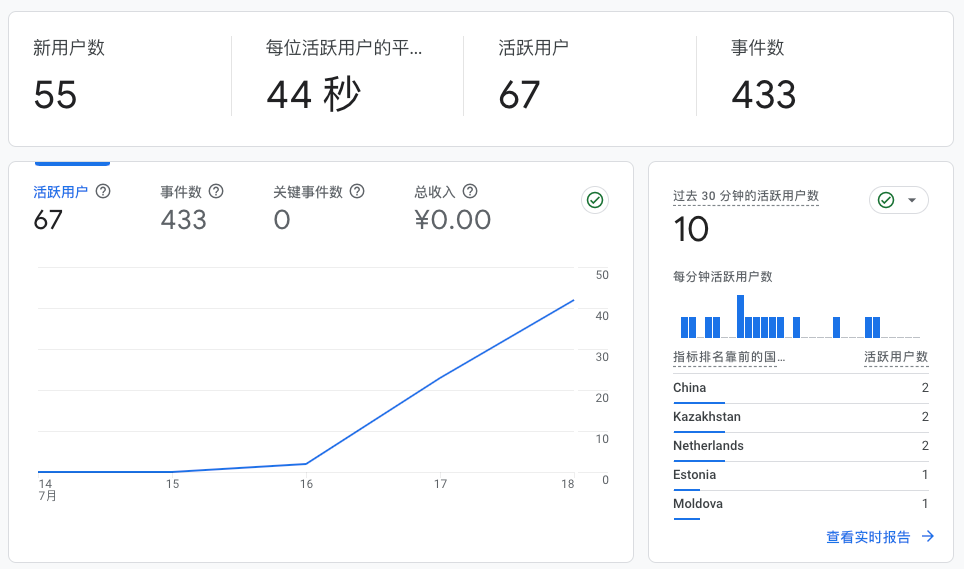Screen dimensions: 964x569
Task: Click the help icon beside 事件数
Action: 216,191
